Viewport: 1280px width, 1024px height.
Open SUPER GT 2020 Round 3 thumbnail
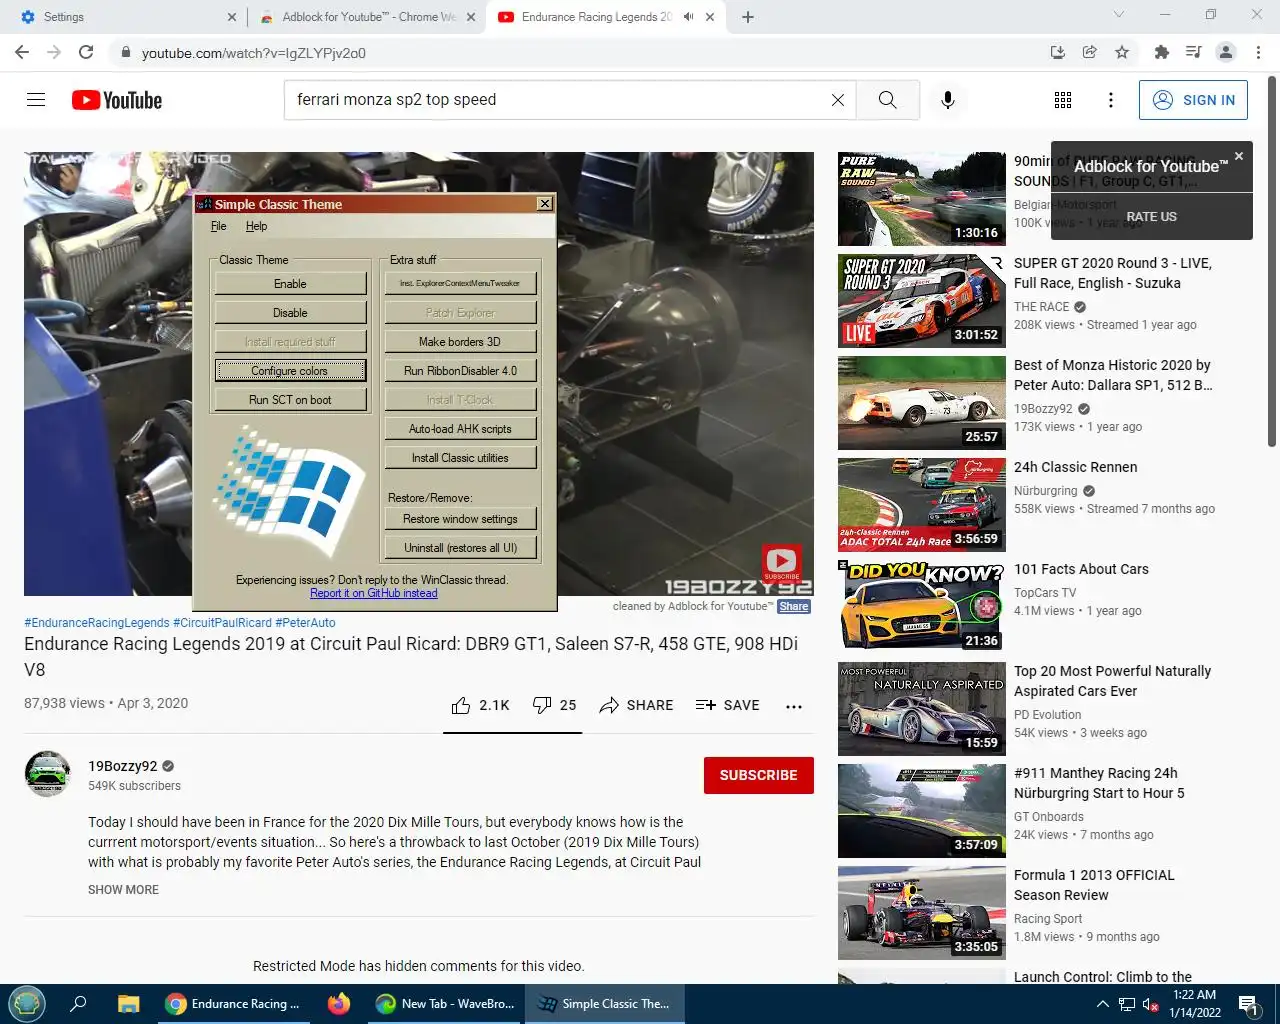click(921, 301)
